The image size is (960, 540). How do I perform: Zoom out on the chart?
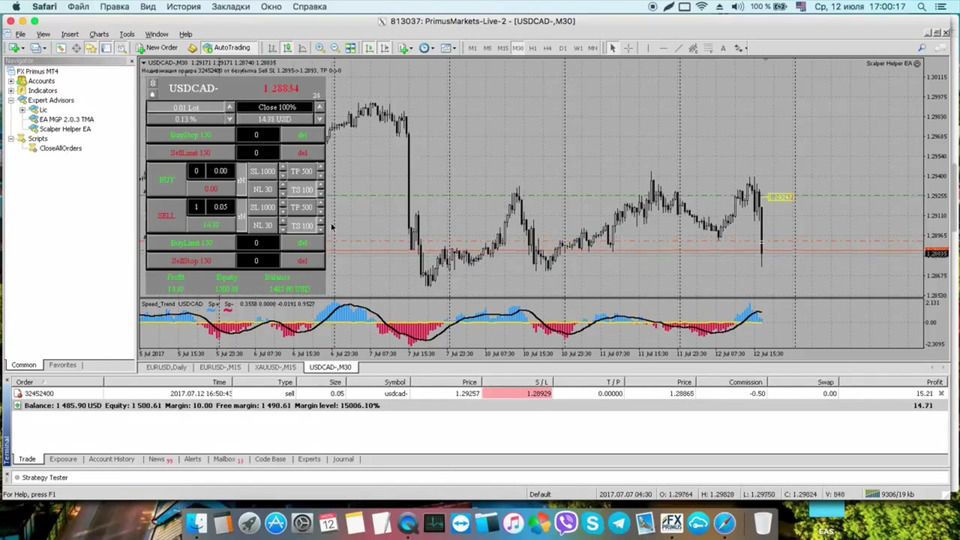coord(336,48)
